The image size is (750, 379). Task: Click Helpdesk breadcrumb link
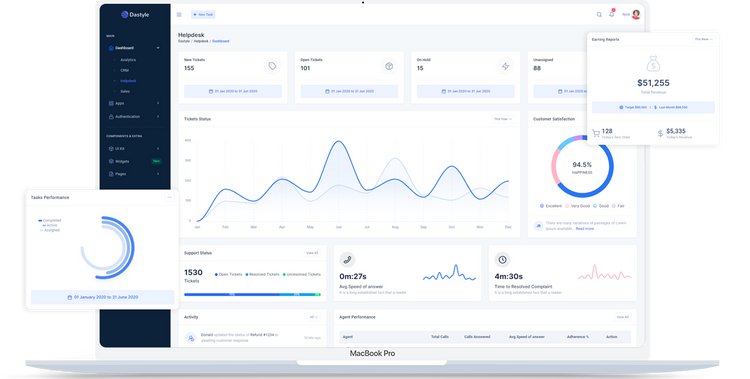pos(201,41)
